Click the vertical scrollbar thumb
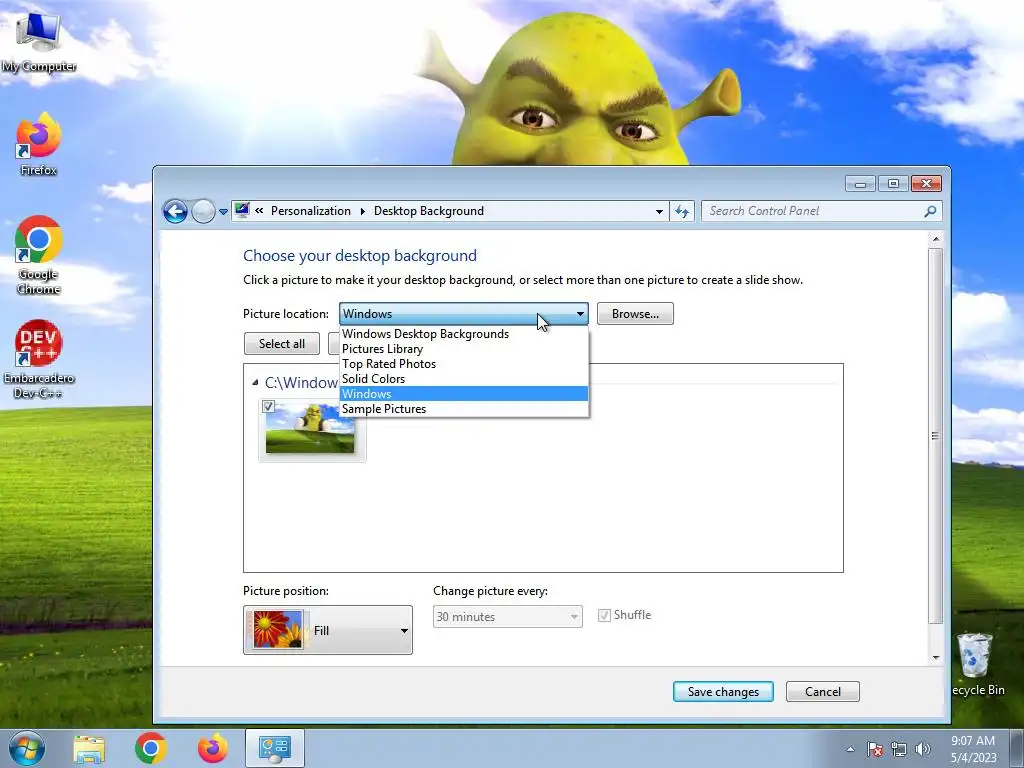Image resolution: width=1024 pixels, height=768 pixels. 935,435
